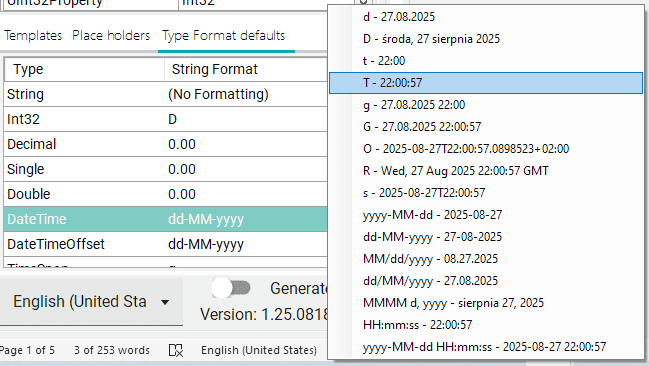The height and width of the screenshot is (366, 649).
Task: Click the 'D' format cell for Int32
Action: (x=246, y=119)
